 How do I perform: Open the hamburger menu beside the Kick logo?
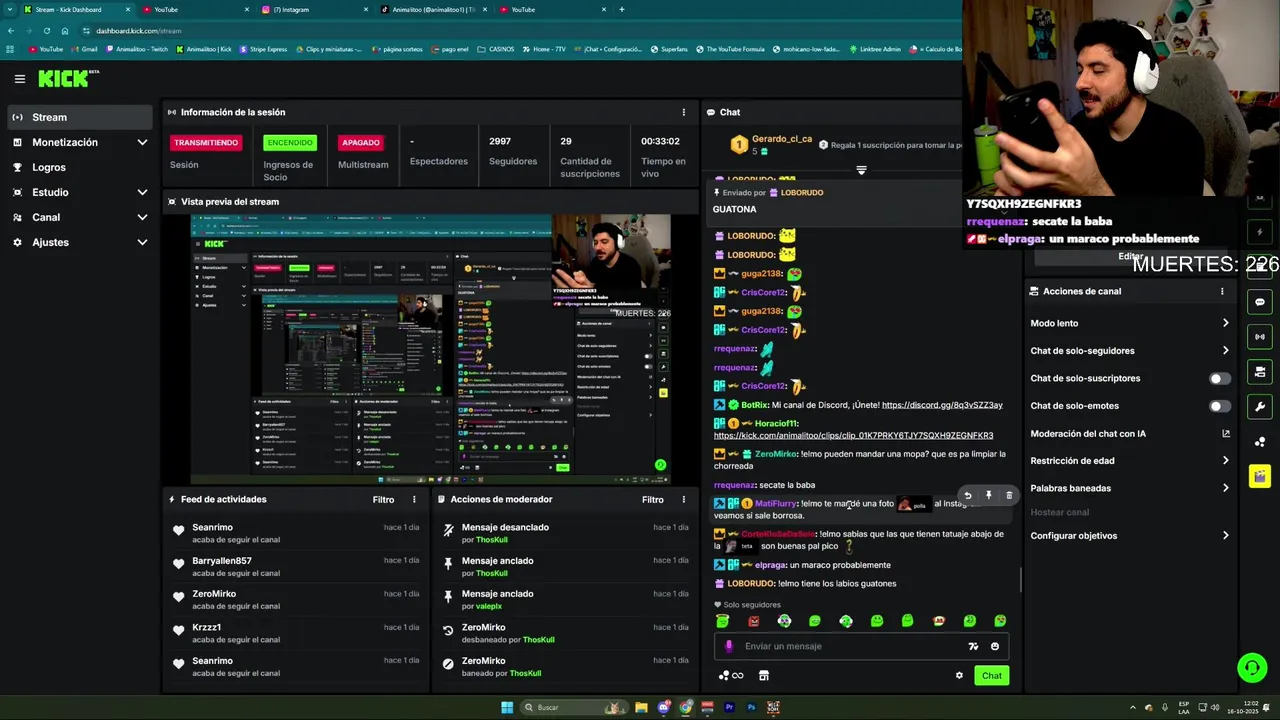pos(19,79)
